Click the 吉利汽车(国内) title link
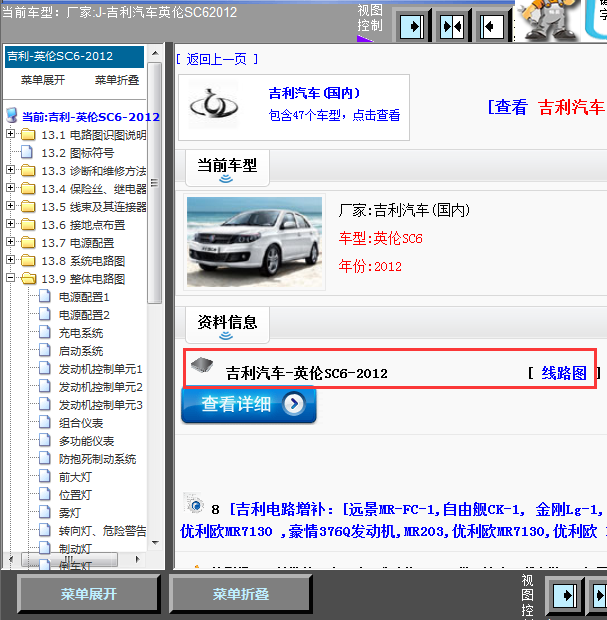 coord(314,94)
